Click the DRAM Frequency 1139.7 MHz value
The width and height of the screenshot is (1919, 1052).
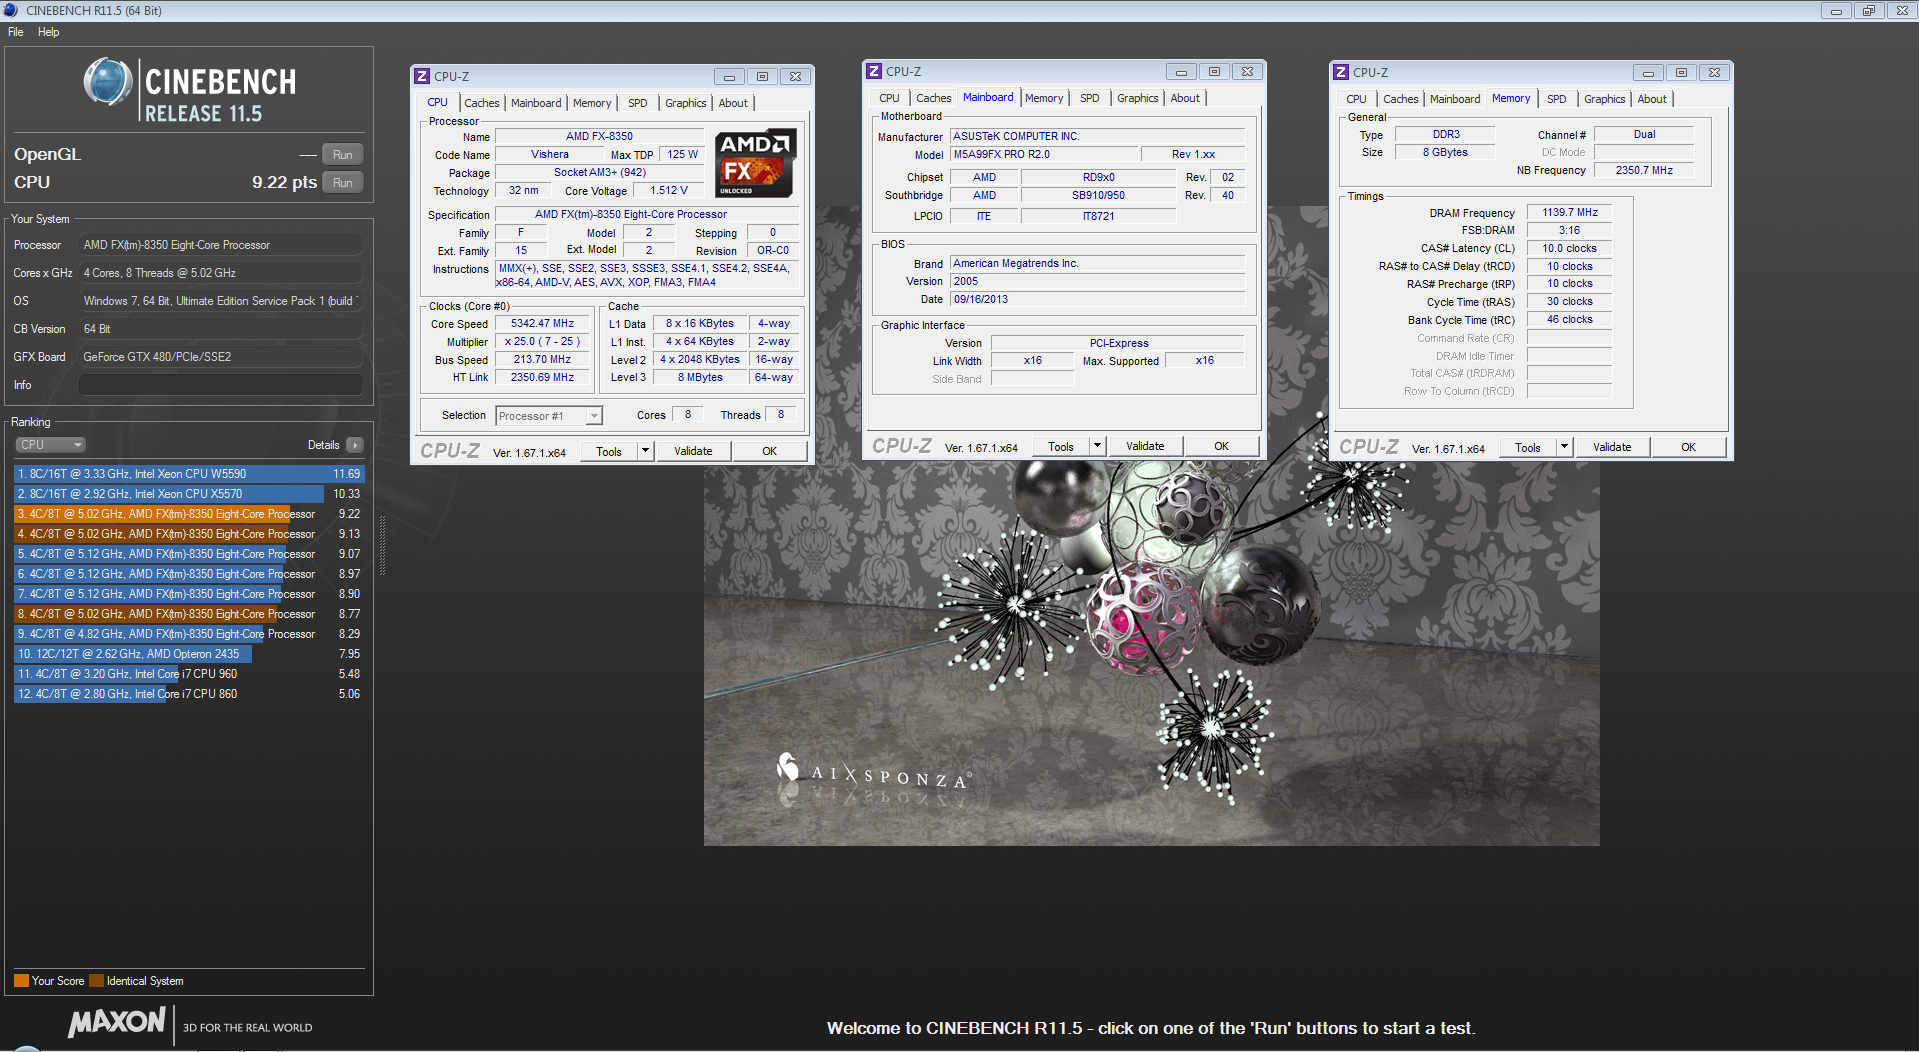click(x=1570, y=212)
